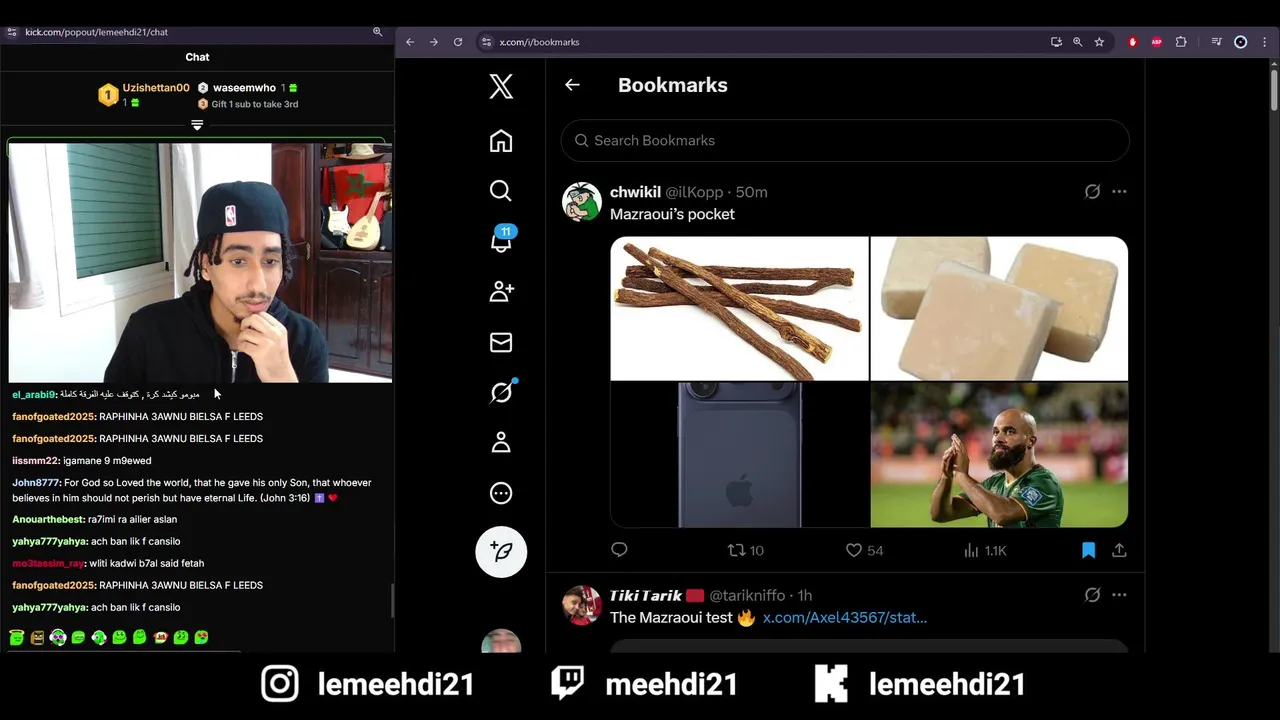
Task: Open the three-dot menu on TikiTarik's post
Action: coord(1119,595)
